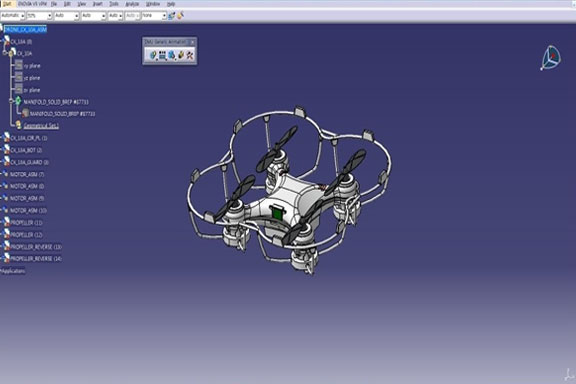Collapse the MANIFOLD_SOLID_BREP body node
Image resolution: width=576 pixels, height=384 pixels.
(11, 101)
